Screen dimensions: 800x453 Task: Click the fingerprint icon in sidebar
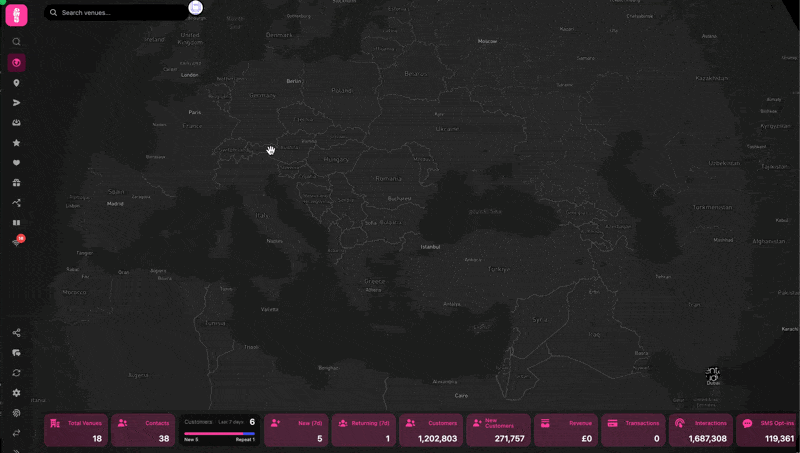tap(16, 413)
